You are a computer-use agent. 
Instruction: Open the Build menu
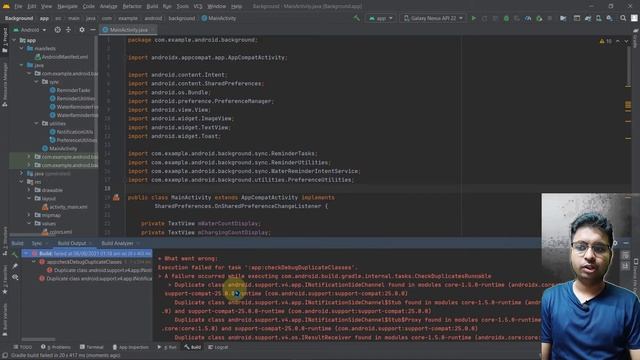152,6
